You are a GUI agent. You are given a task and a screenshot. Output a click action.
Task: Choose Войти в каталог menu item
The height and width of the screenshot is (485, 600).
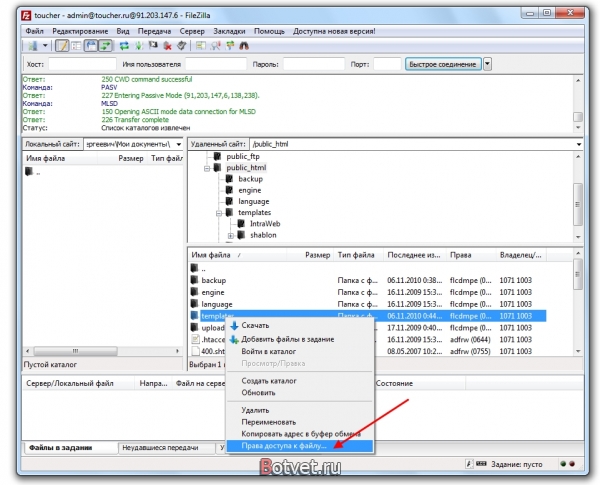[300, 351]
